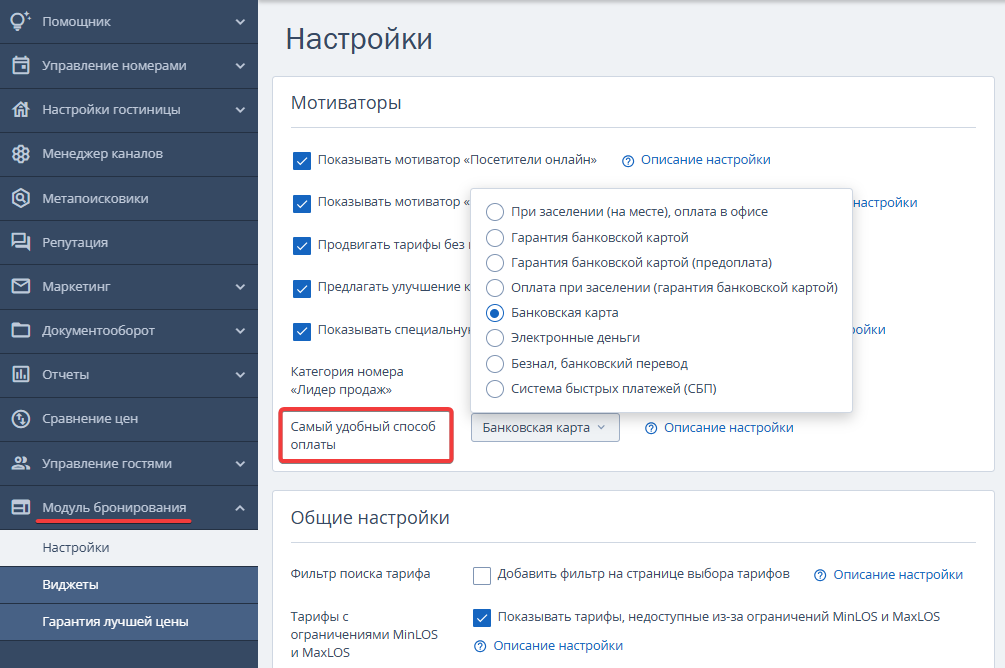Open Описание настройки link under MinLOS tariffs
Viewport: 1005px width, 668px height.
[x=558, y=646]
